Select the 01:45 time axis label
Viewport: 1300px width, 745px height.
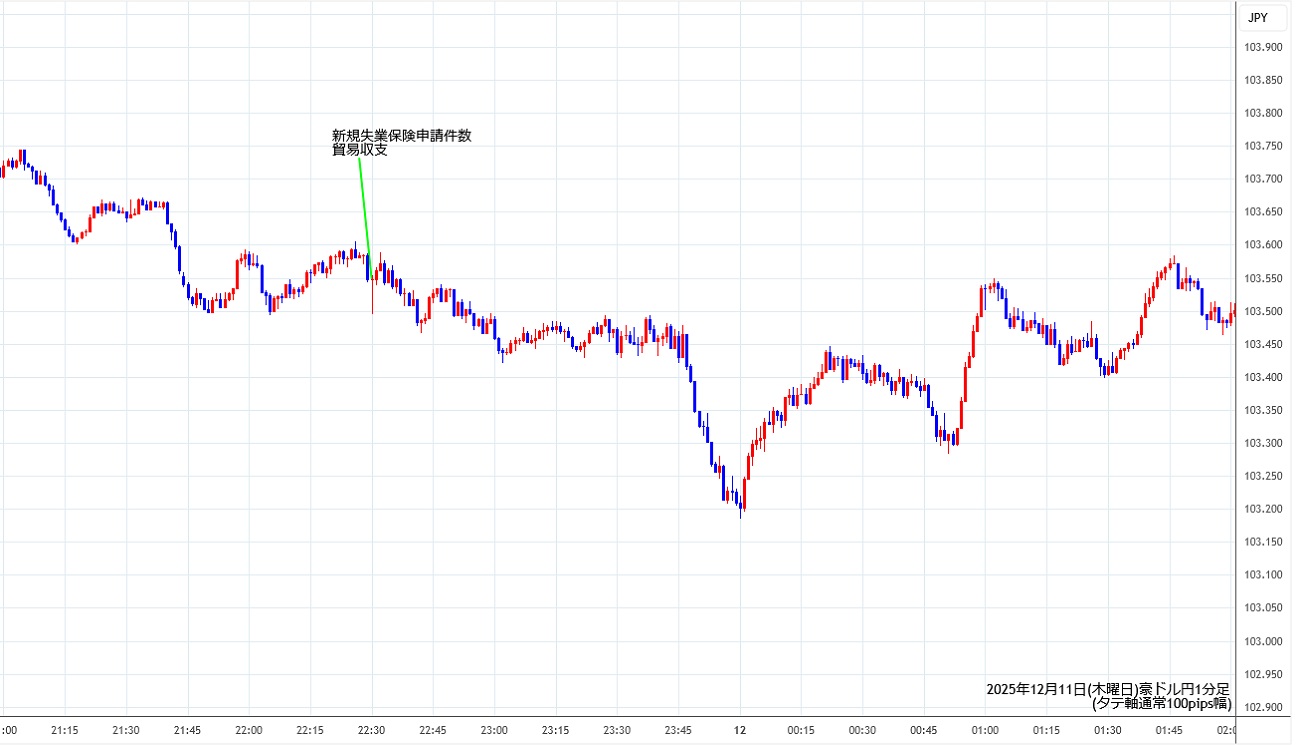tap(1169, 730)
